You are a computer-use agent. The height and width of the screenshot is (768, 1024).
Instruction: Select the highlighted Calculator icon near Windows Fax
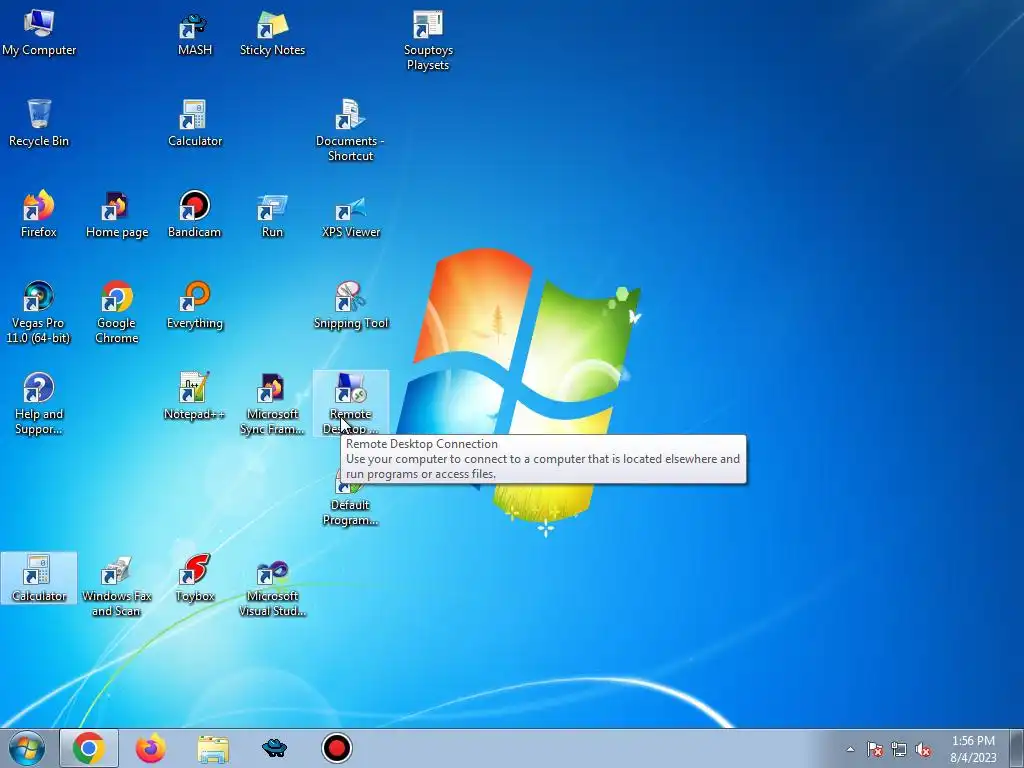(x=39, y=578)
